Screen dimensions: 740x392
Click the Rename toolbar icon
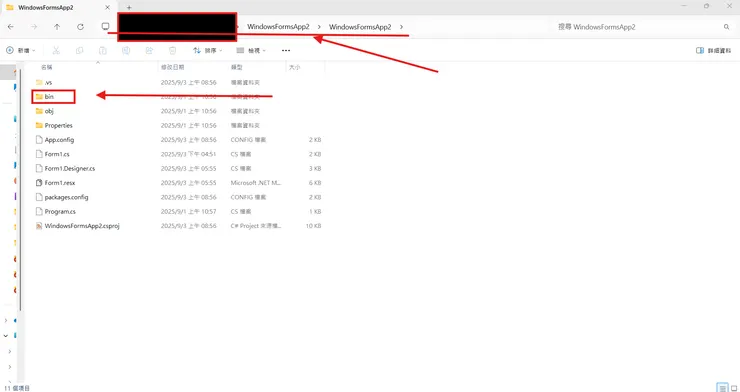click(126, 50)
